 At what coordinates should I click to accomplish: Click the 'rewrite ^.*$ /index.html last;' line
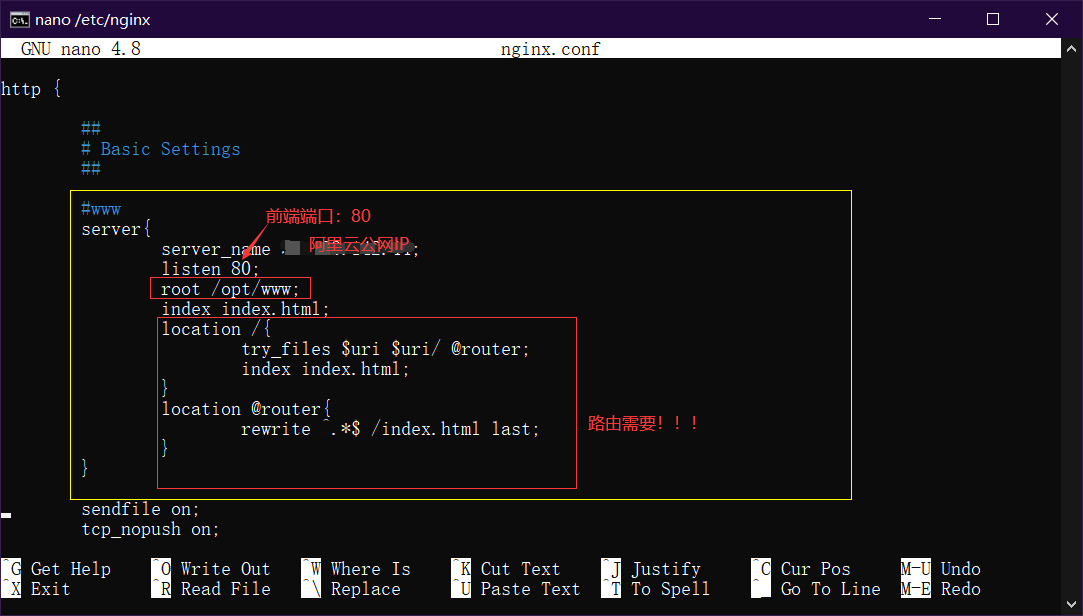[390, 429]
